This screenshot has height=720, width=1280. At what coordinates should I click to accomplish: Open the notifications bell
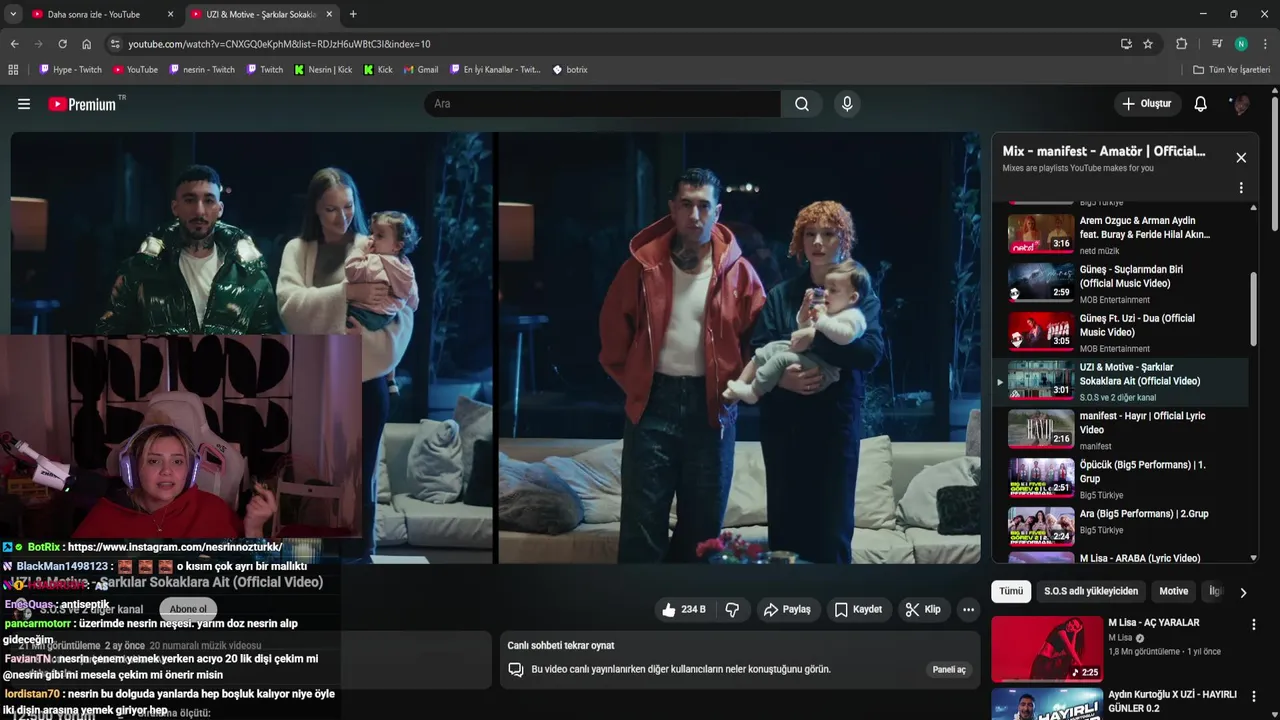pos(1201,104)
